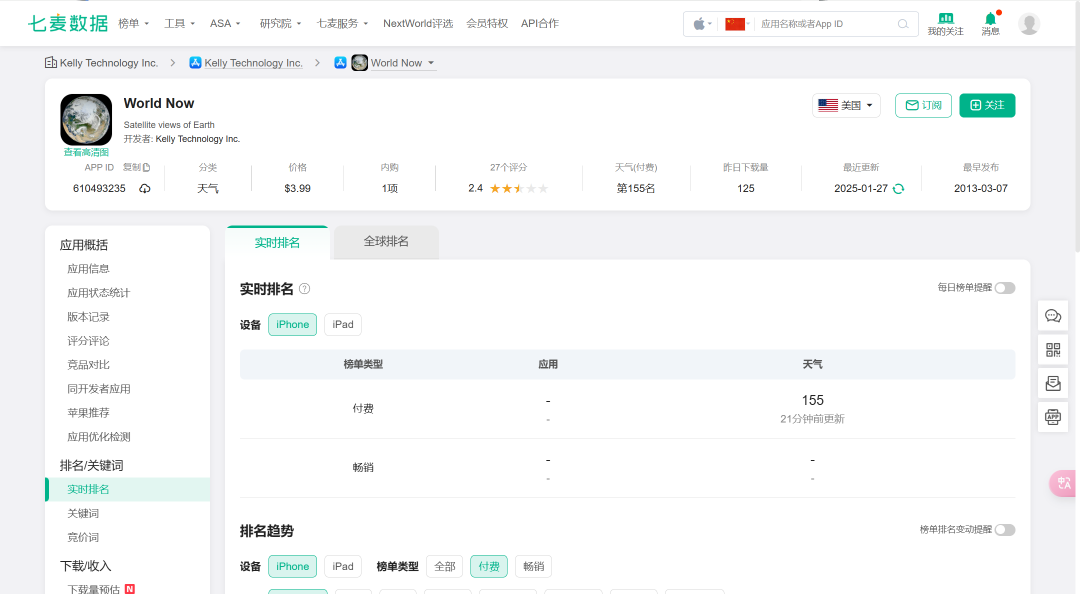Open 下载量预估 in sidebar

point(93,589)
